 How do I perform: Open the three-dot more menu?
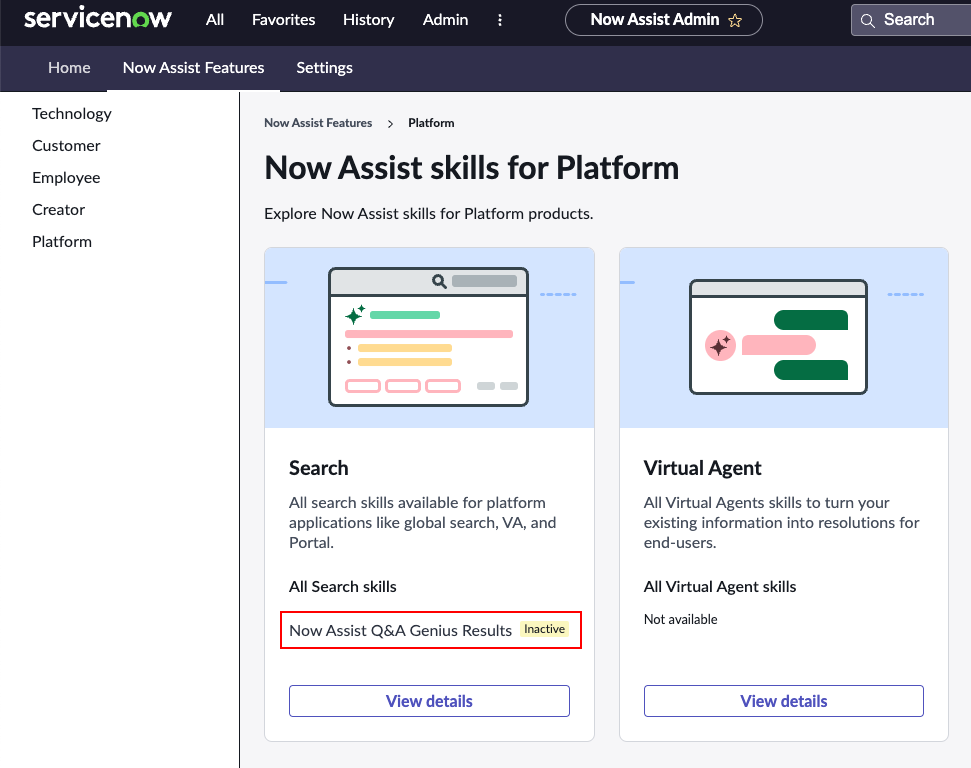pyautogui.click(x=500, y=20)
